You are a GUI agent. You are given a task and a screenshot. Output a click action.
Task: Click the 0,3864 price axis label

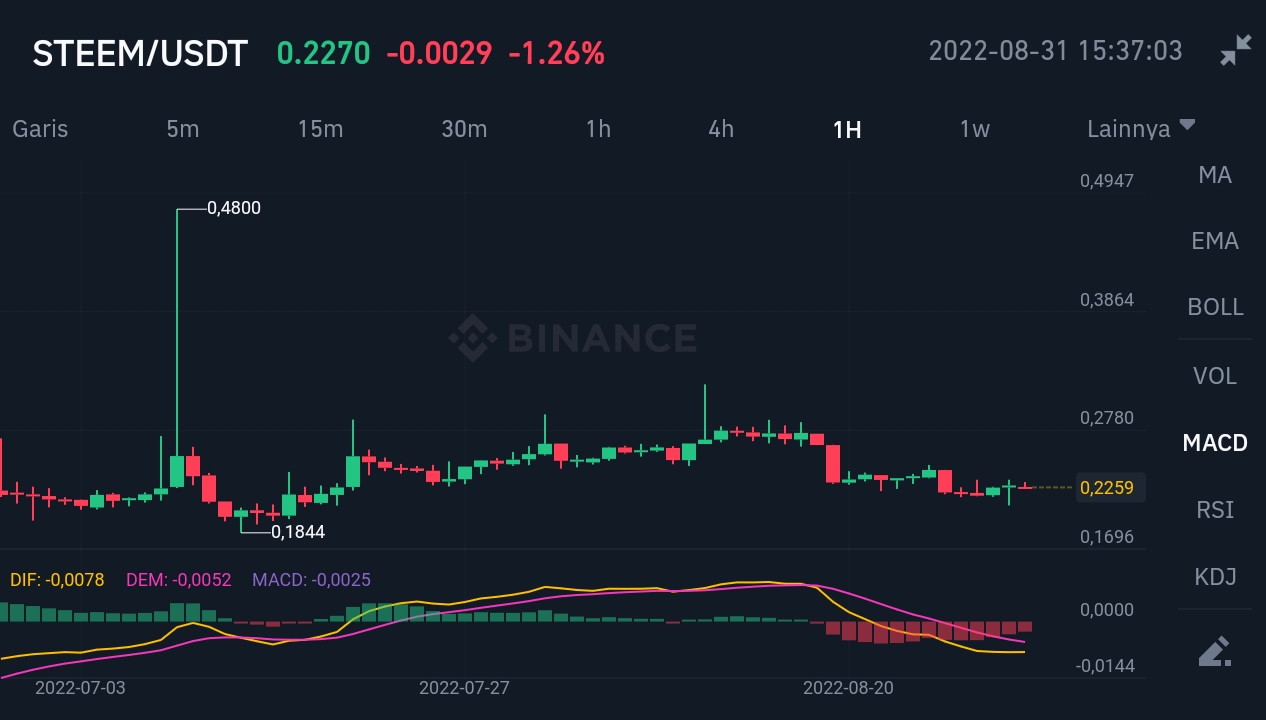1107,300
